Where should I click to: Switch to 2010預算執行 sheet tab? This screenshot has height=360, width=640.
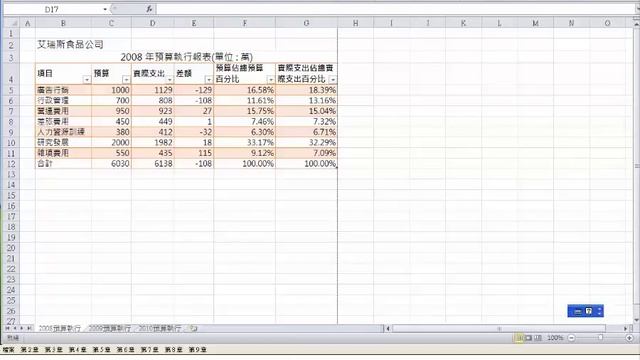point(160,328)
